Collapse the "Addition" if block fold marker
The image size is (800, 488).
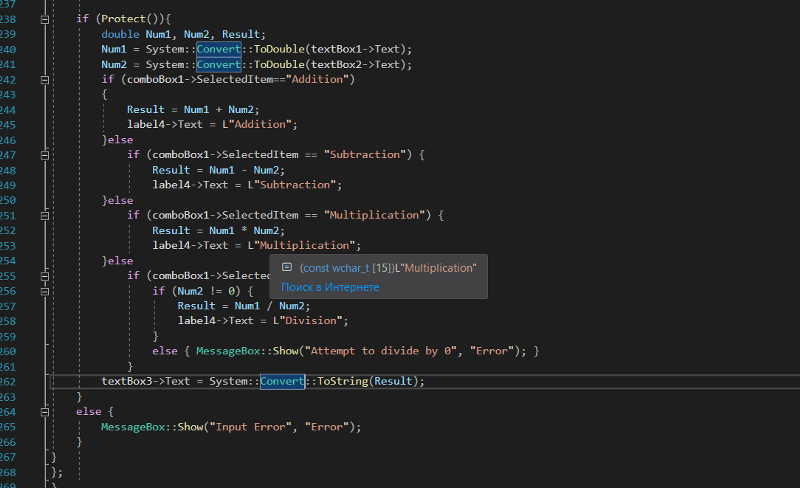point(45,80)
